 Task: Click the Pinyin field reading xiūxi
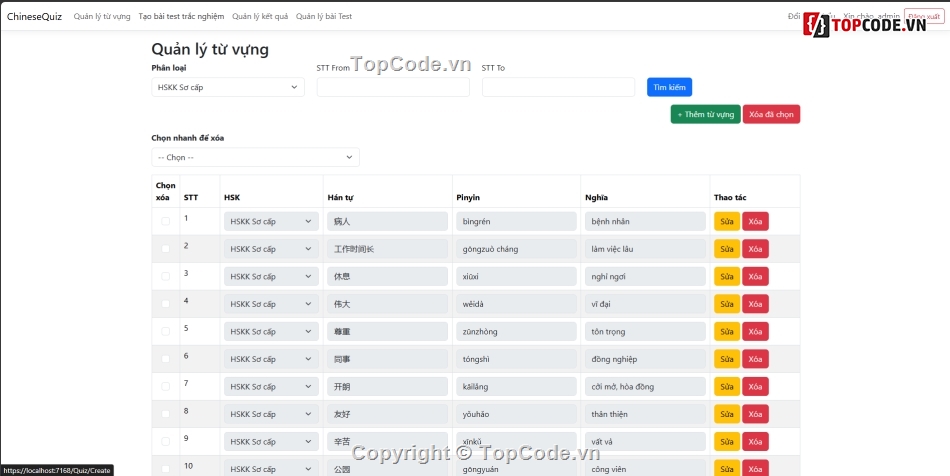coord(516,277)
